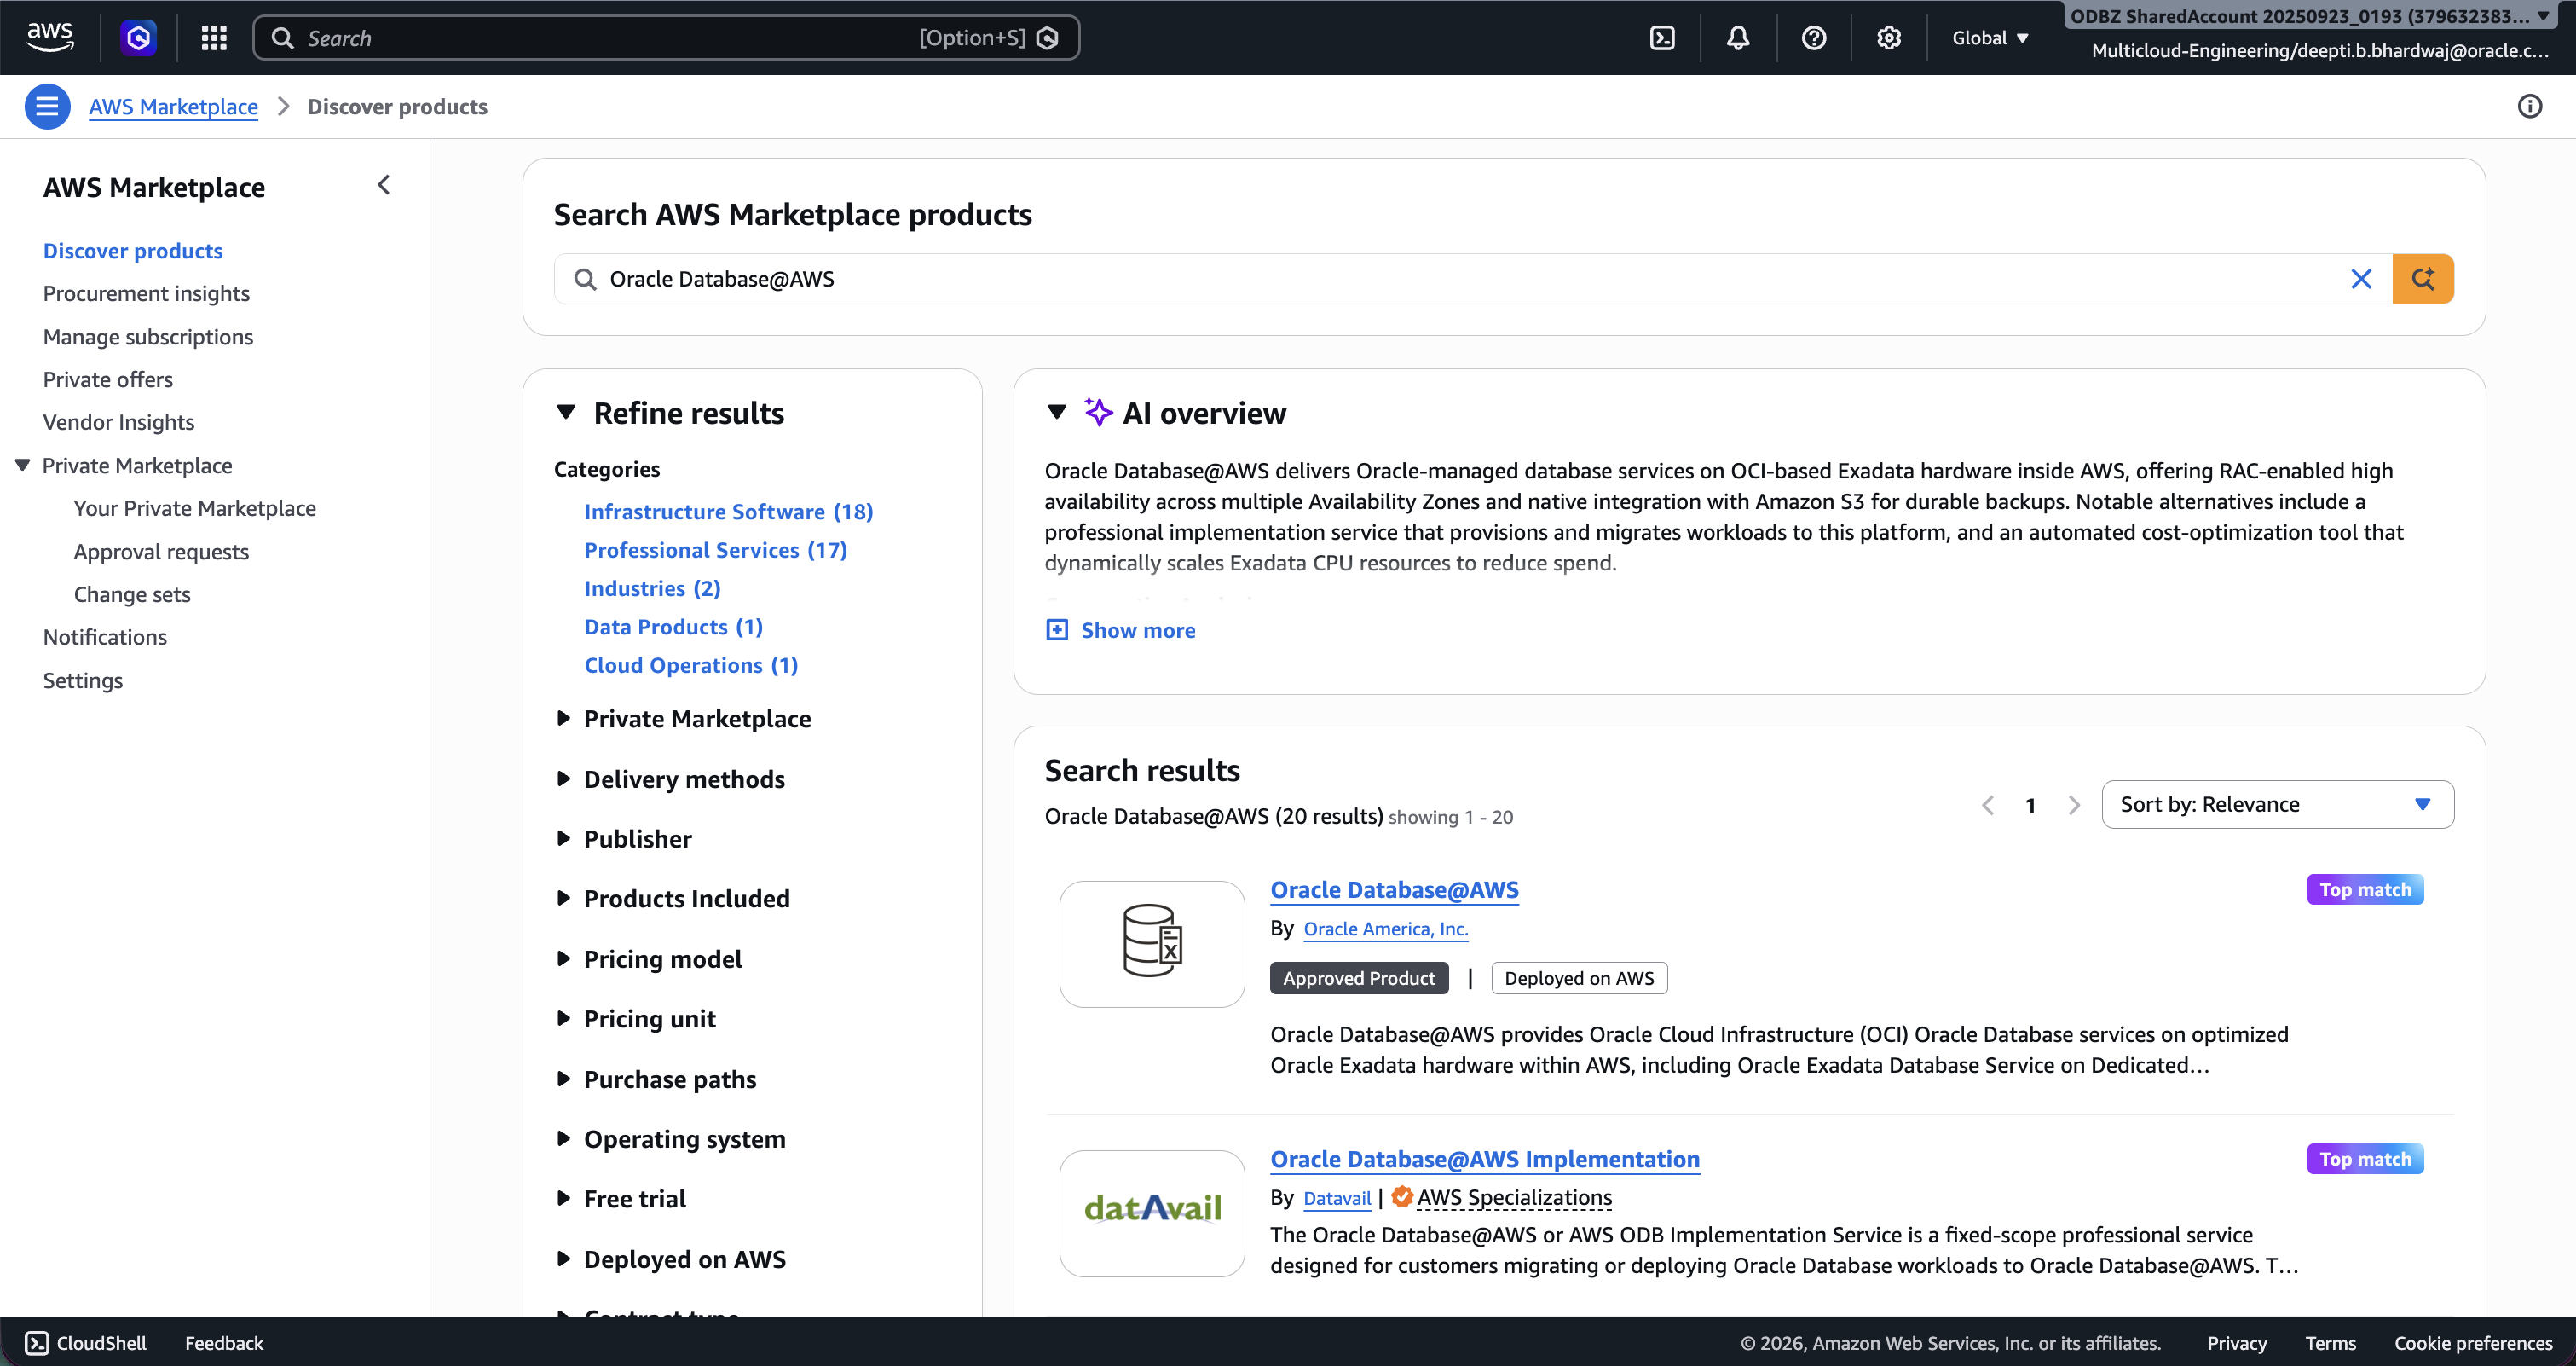2576x1366 pixels.
Task: Open Private offers
Action: coord(108,380)
